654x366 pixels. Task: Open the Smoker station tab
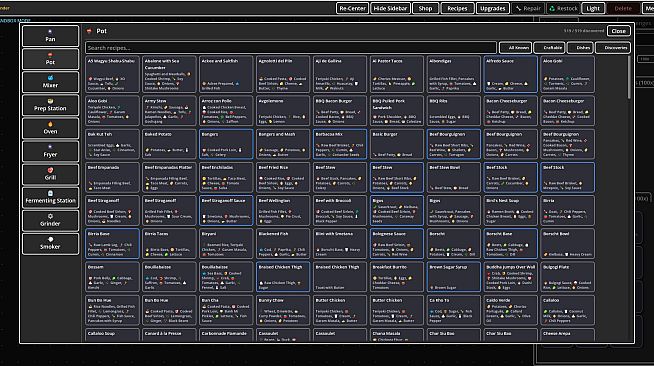pos(50,243)
